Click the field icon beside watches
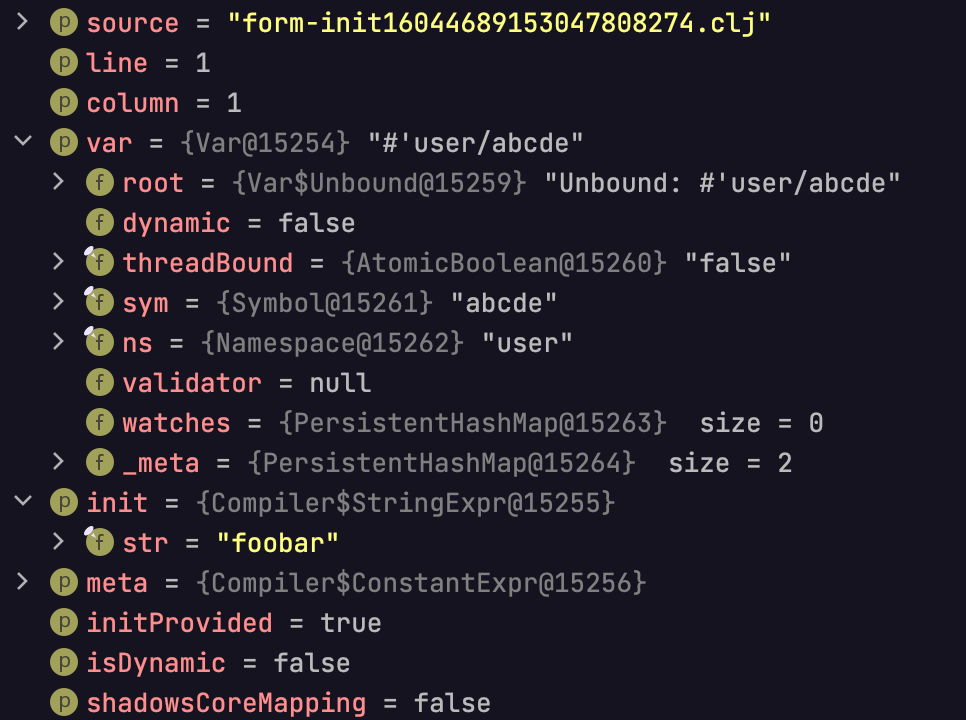The height and width of the screenshot is (720, 966). [100, 423]
